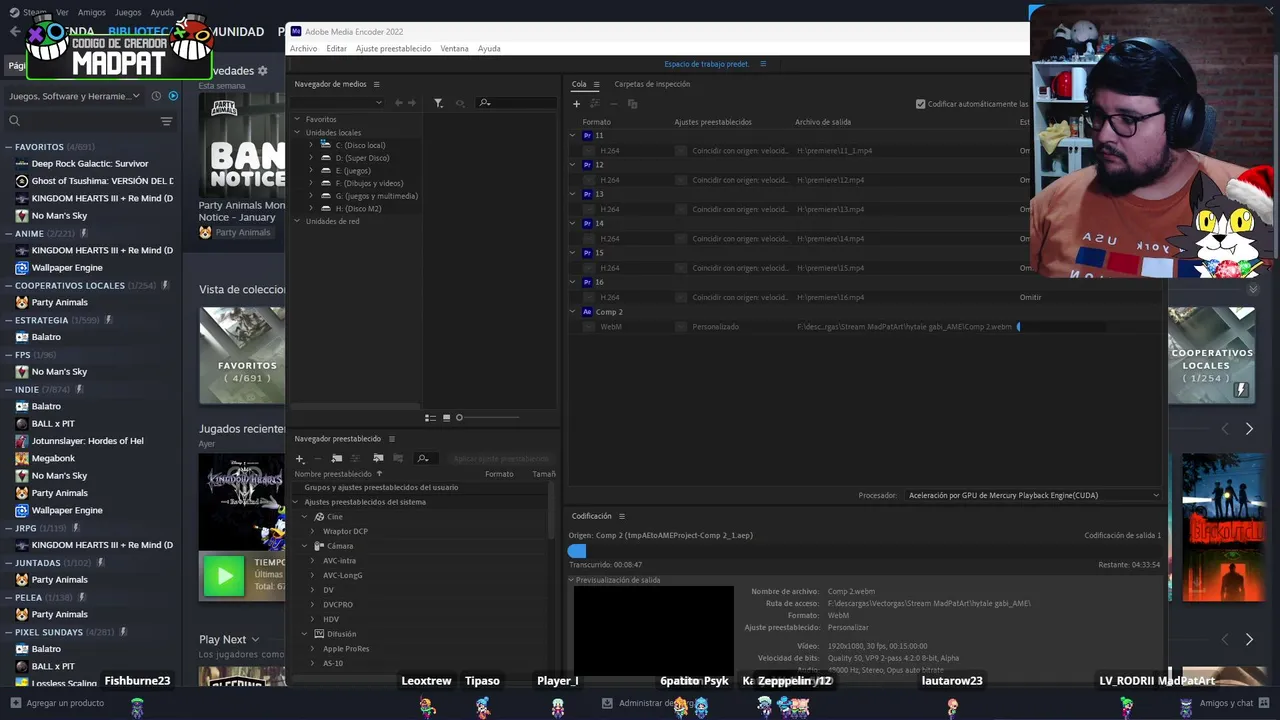The image size is (1280, 720).
Task: Collapse the Cámara preset category
Action: [305, 546]
